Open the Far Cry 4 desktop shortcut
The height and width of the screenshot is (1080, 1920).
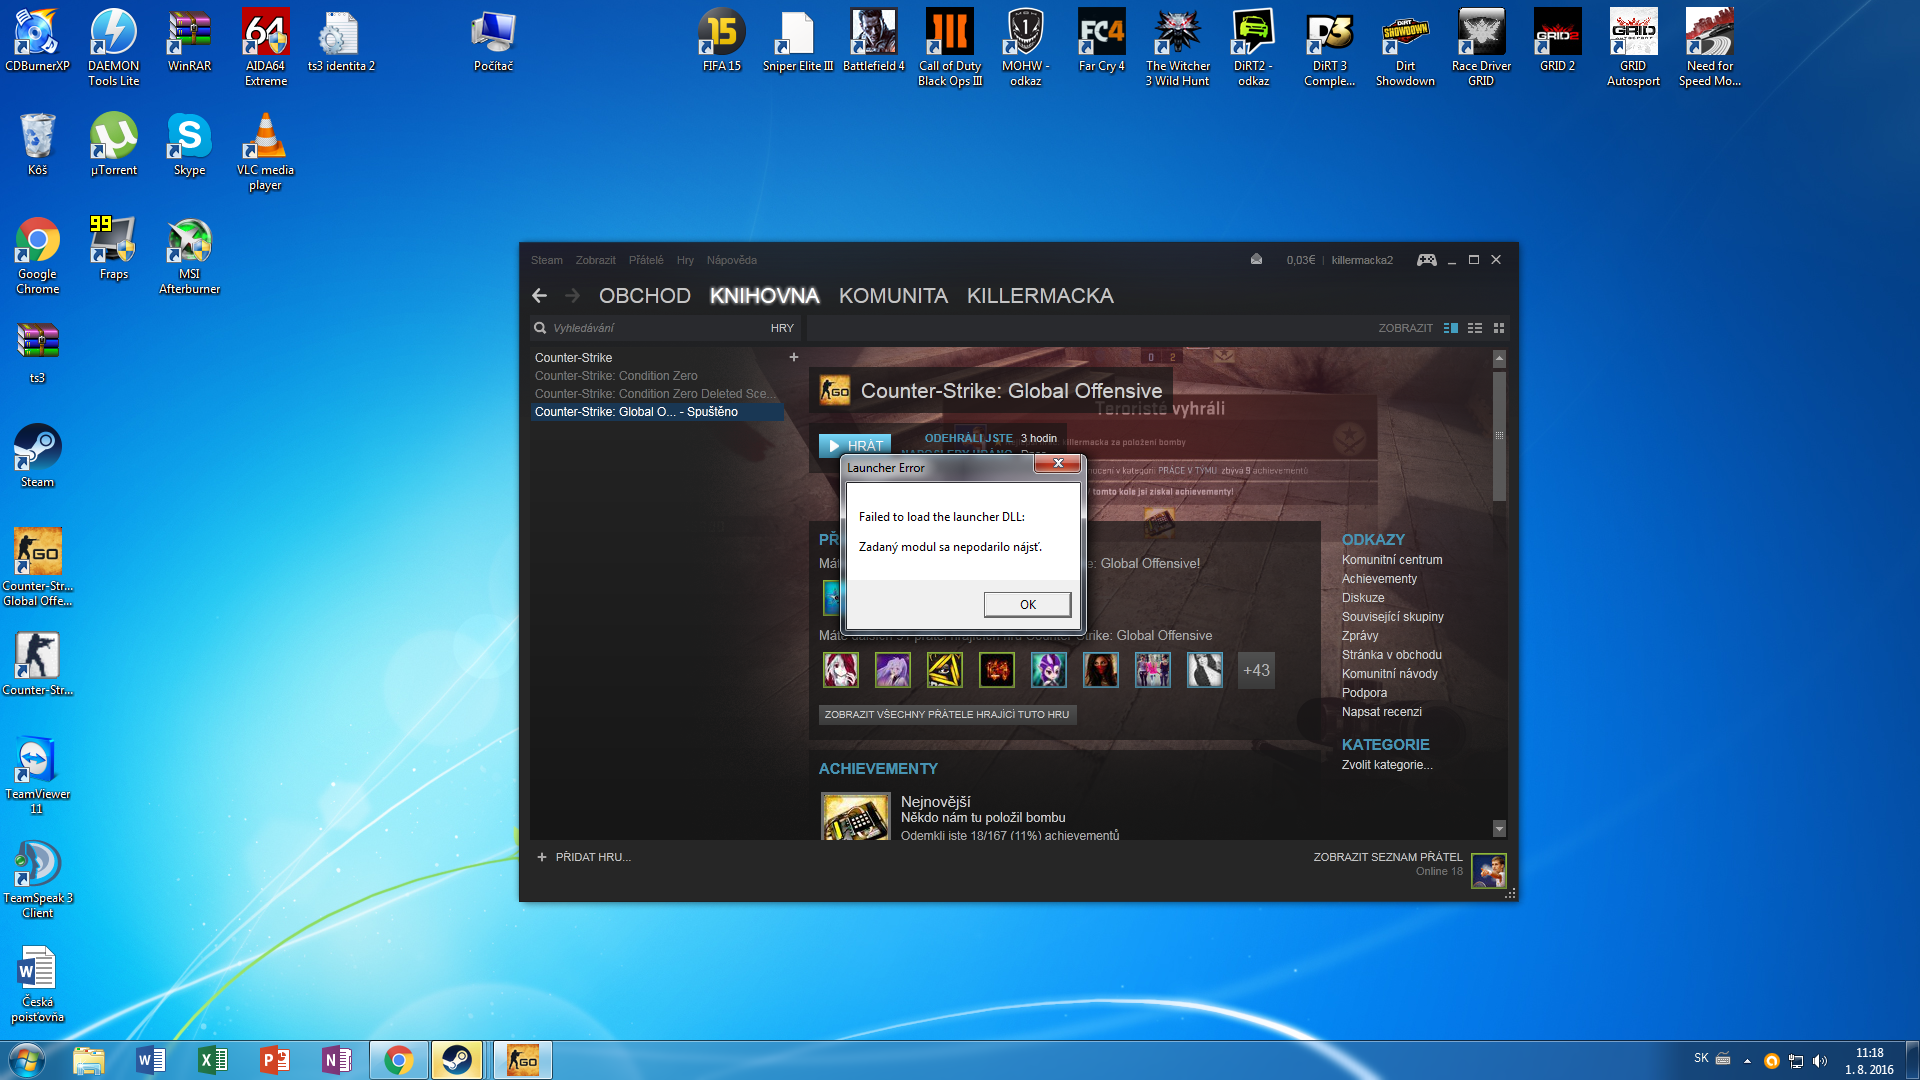coord(1101,41)
